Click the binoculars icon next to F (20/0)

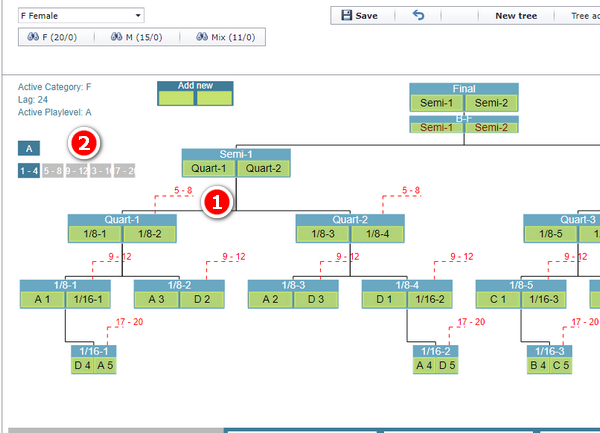click(x=33, y=37)
